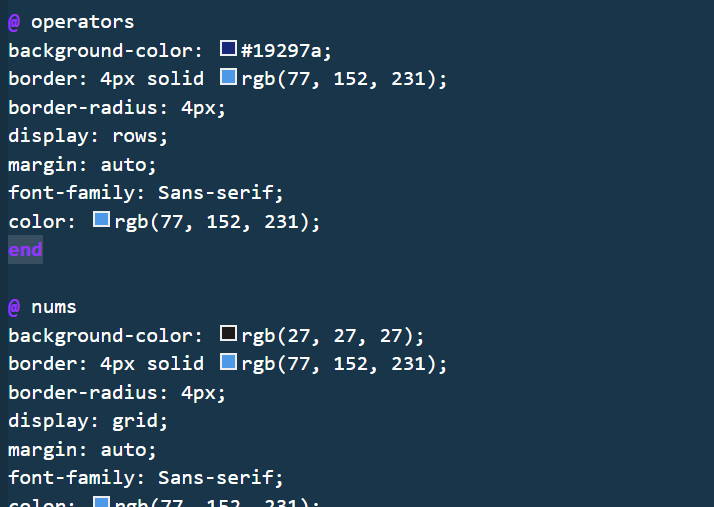
Task: Click the "@" symbol before operators
Action: point(14,21)
